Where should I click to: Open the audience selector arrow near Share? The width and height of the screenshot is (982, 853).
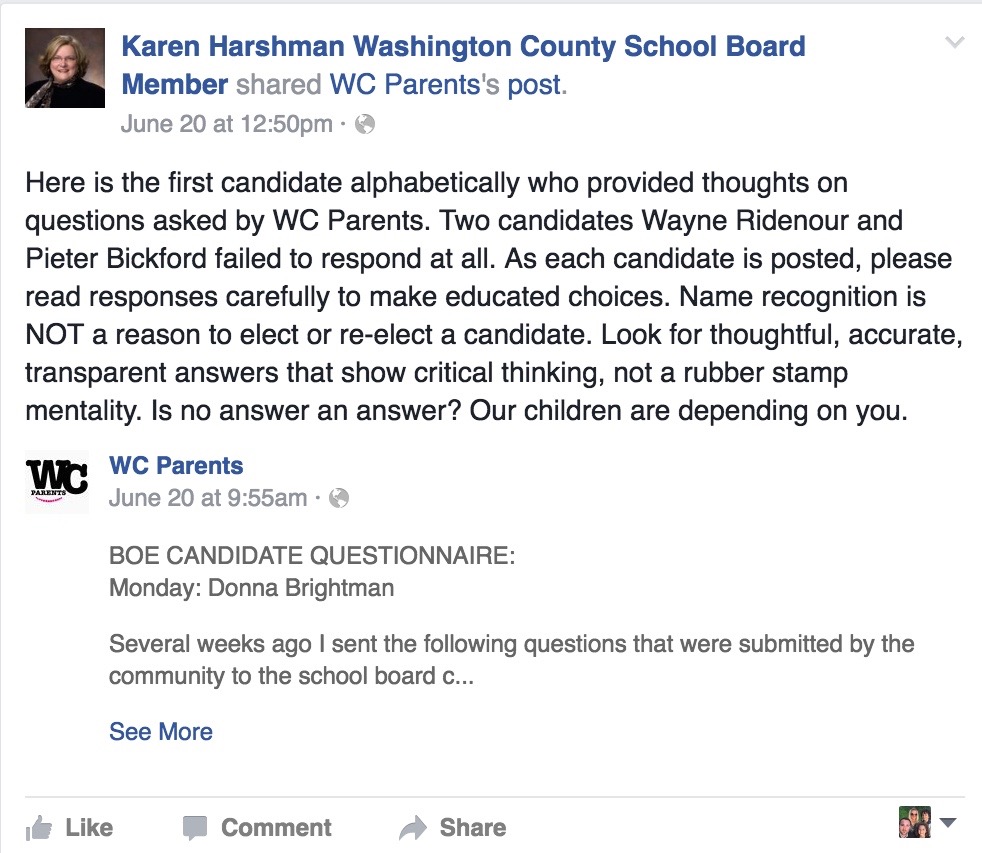(x=948, y=822)
